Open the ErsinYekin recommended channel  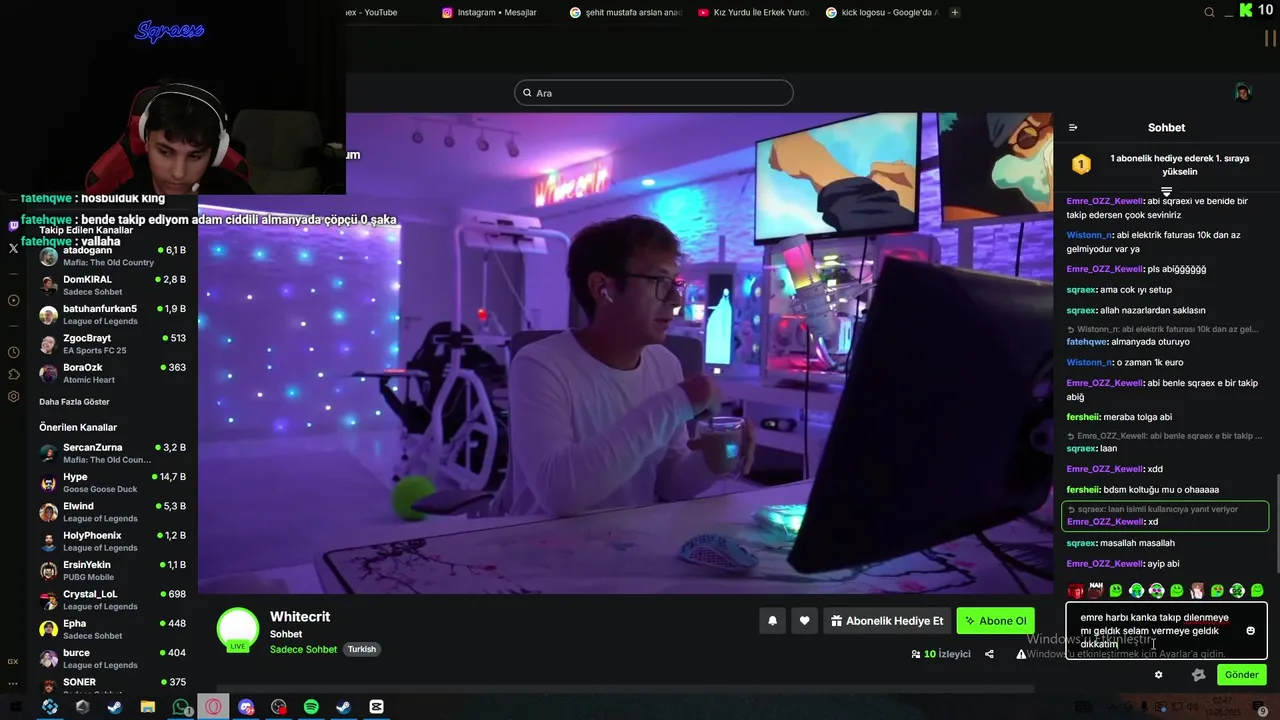point(112,570)
